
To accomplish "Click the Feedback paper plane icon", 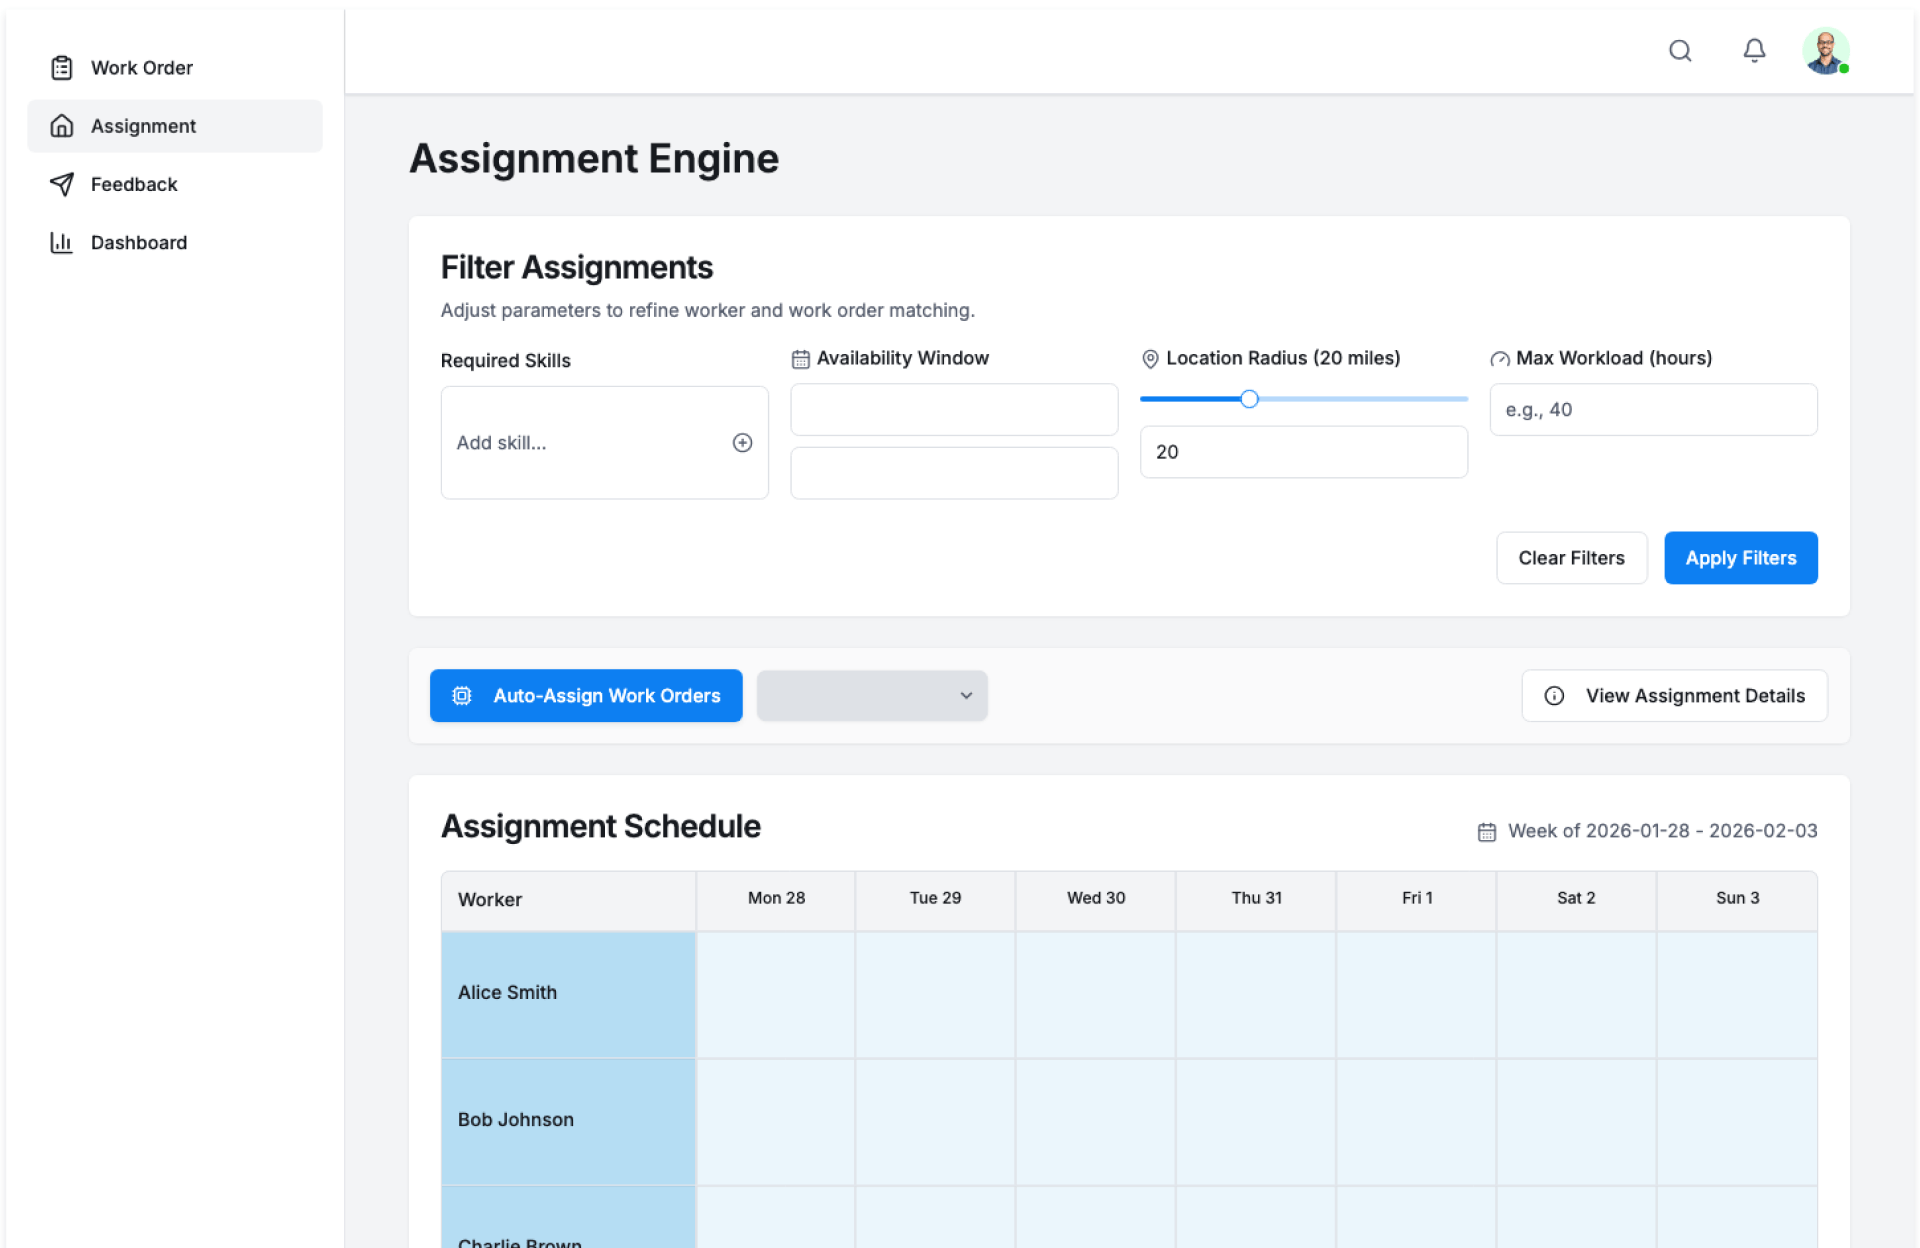I will (62, 184).
